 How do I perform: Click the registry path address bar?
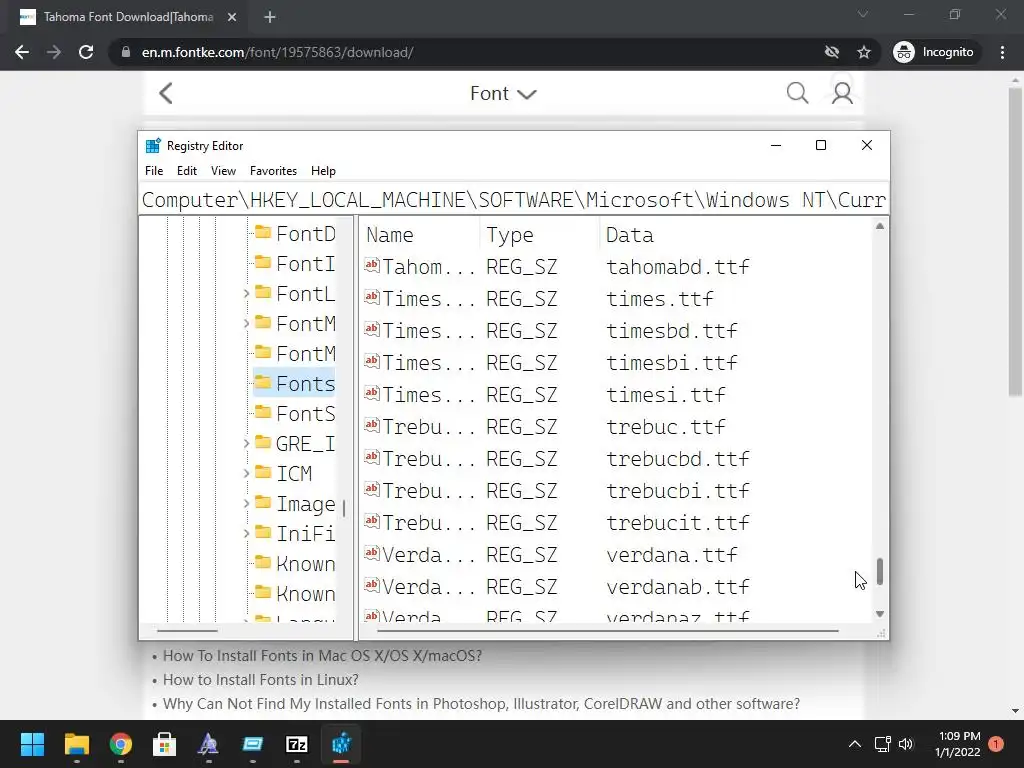click(513, 199)
